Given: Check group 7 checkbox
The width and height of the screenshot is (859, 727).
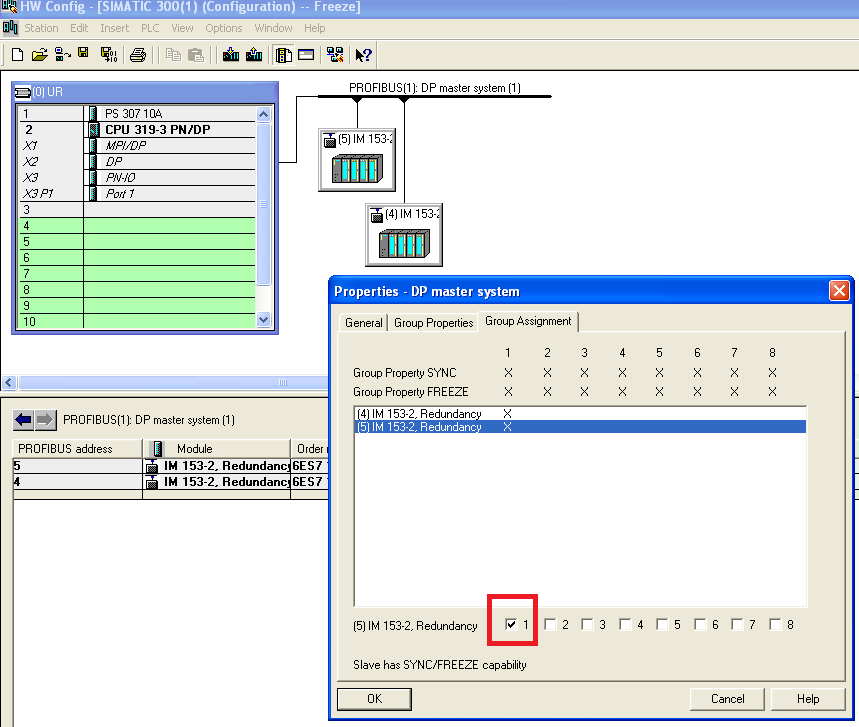Looking at the screenshot, I should pos(737,625).
